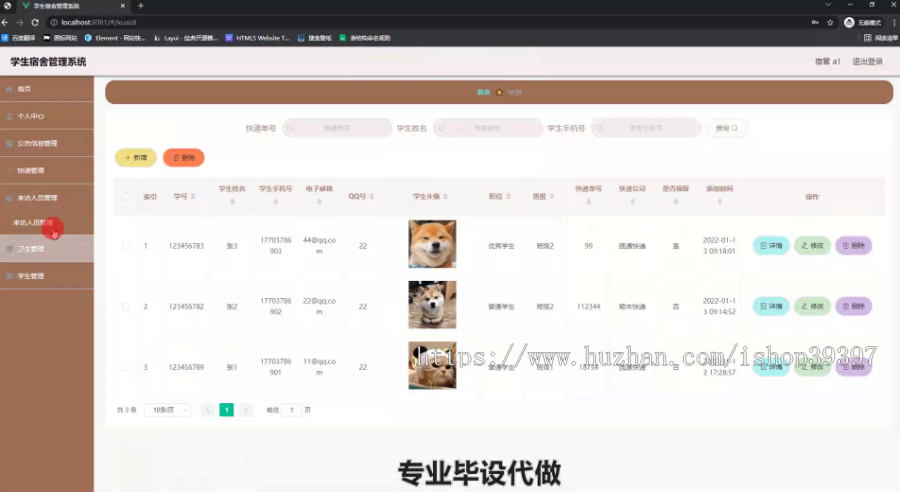Click the 宿管 a1 user label

827,61
